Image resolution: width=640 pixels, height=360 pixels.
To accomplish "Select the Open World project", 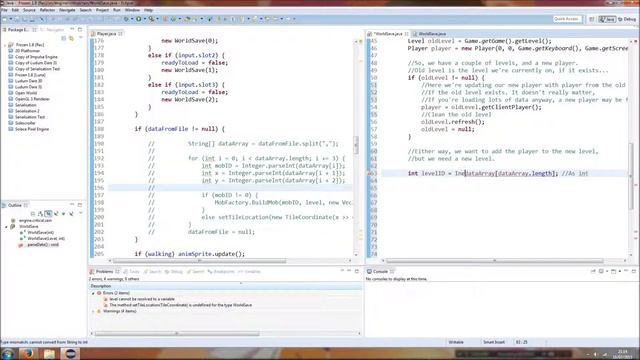I will coord(26,93).
